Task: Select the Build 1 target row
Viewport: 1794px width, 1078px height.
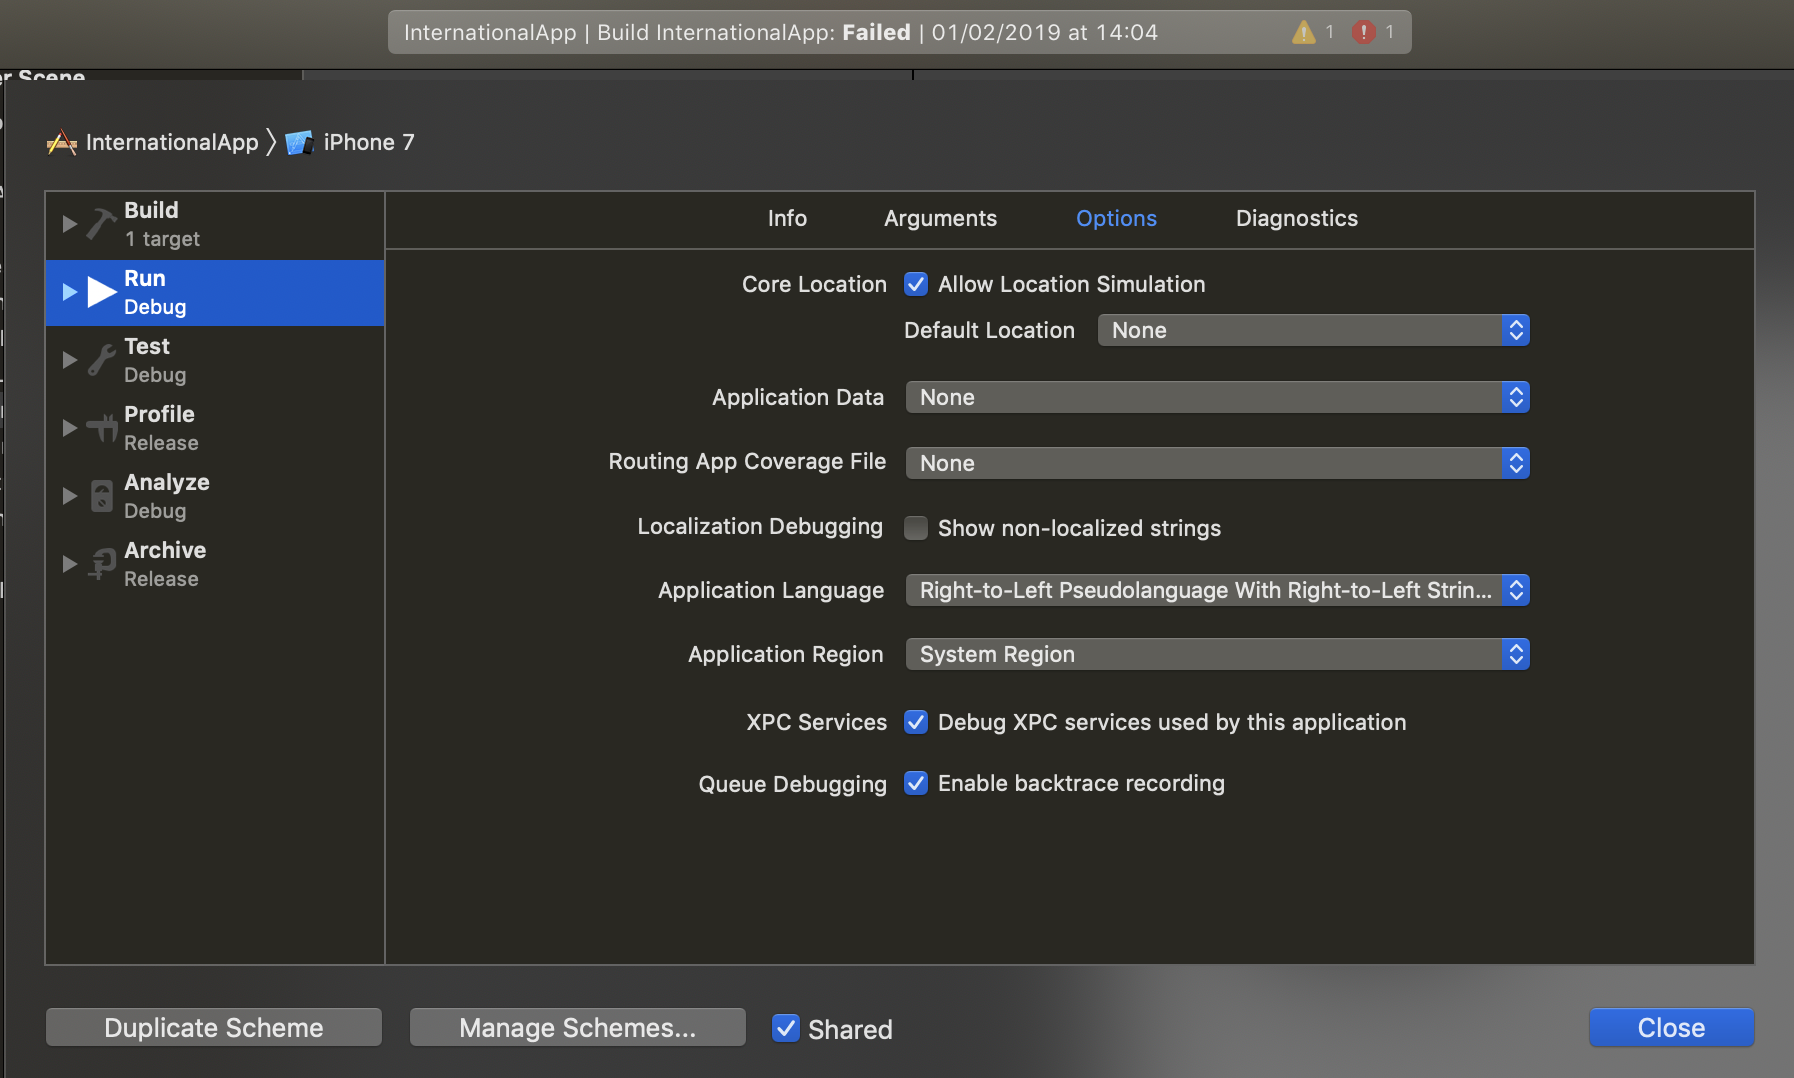Action: pos(215,224)
